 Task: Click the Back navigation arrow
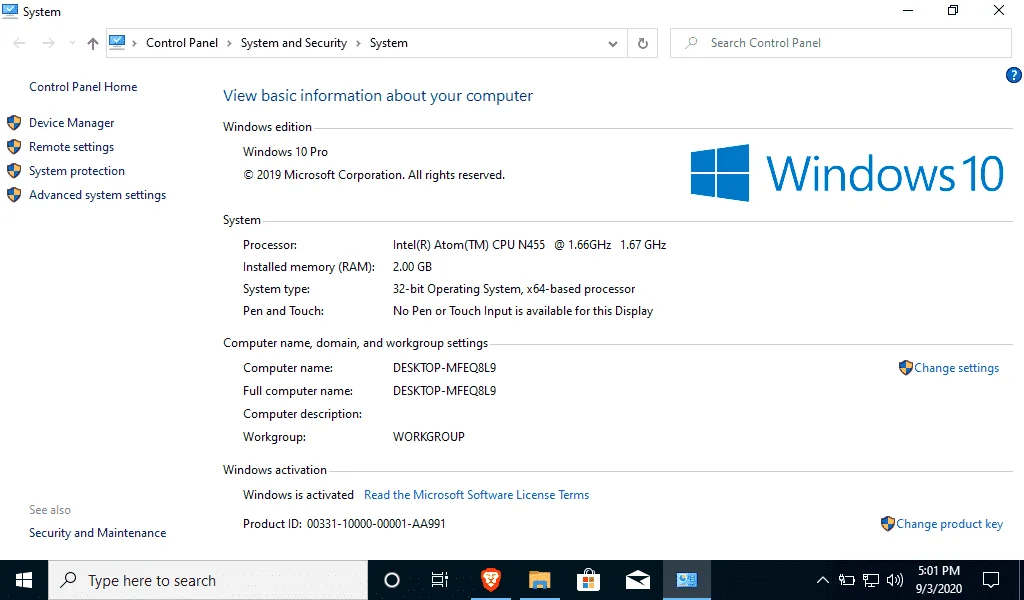pyautogui.click(x=20, y=43)
